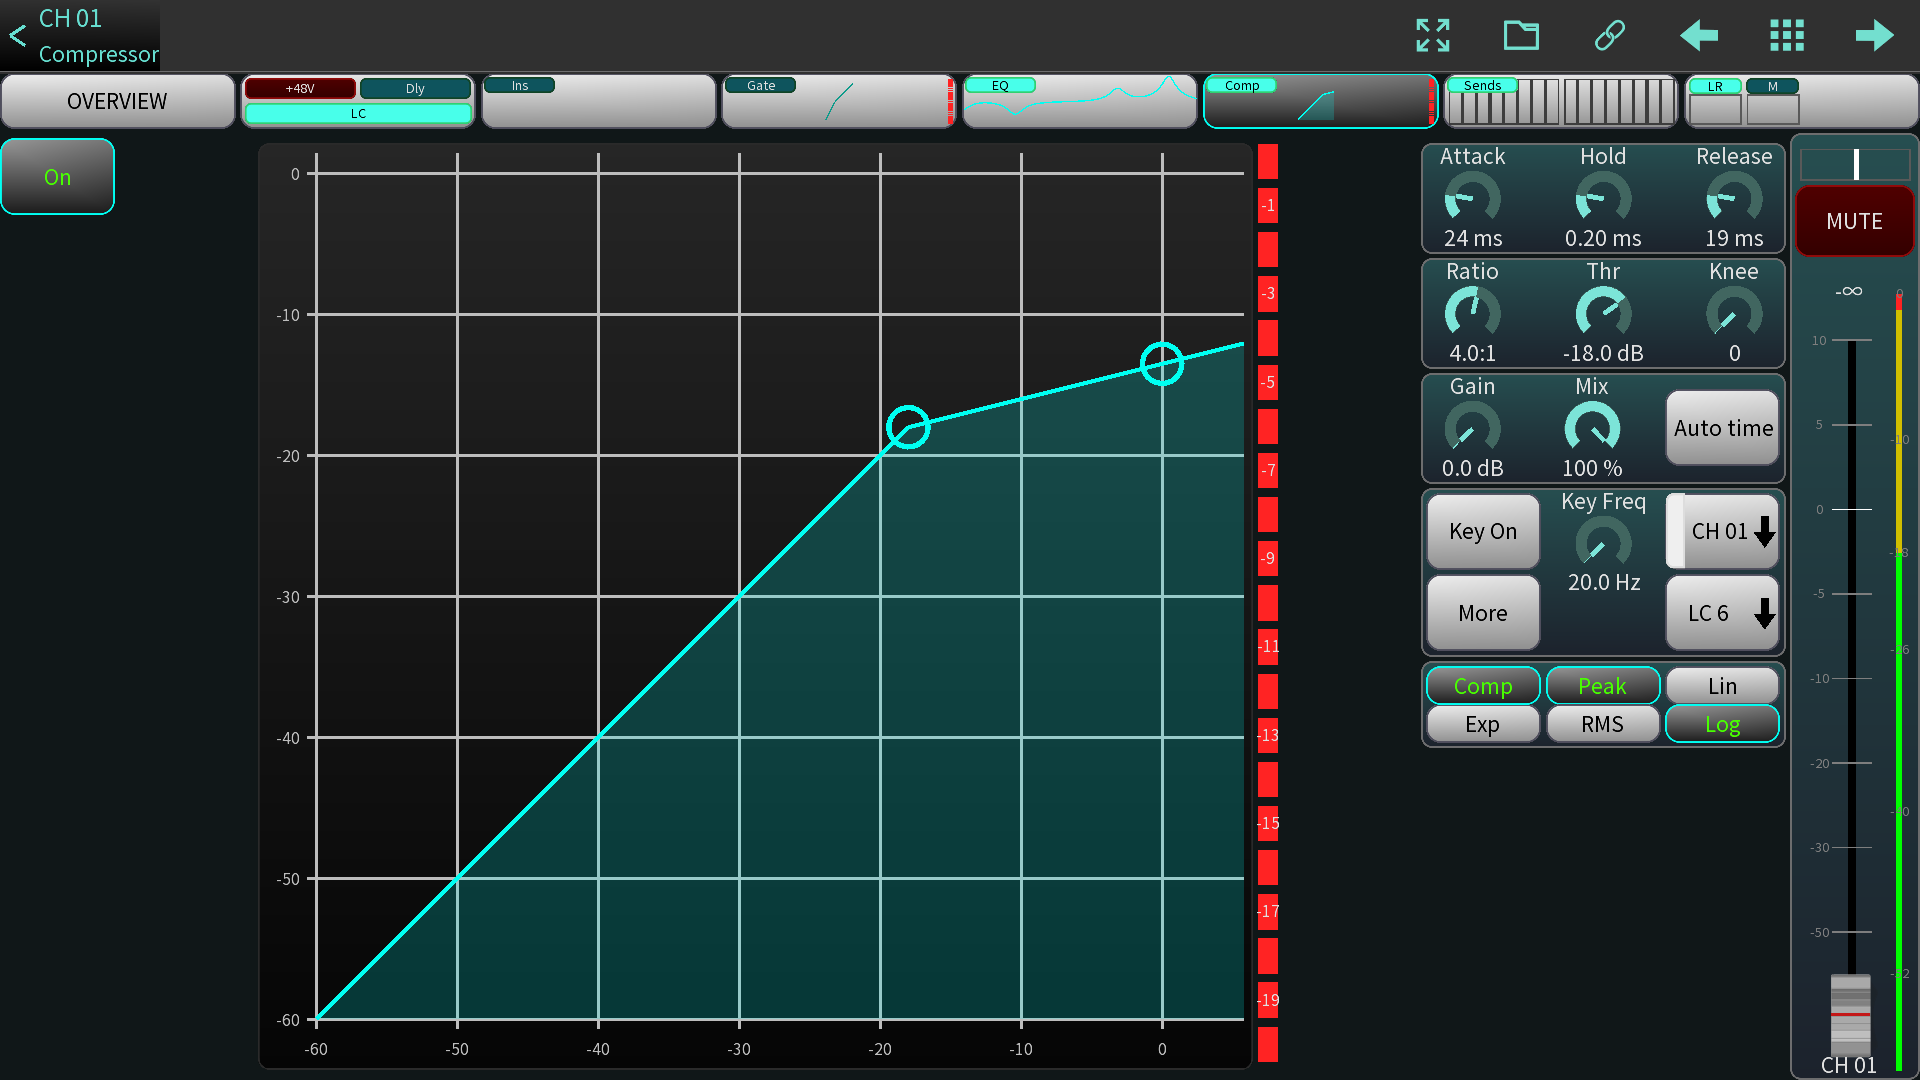Go to previous channel with left arrow

click(x=1698, y=36)
